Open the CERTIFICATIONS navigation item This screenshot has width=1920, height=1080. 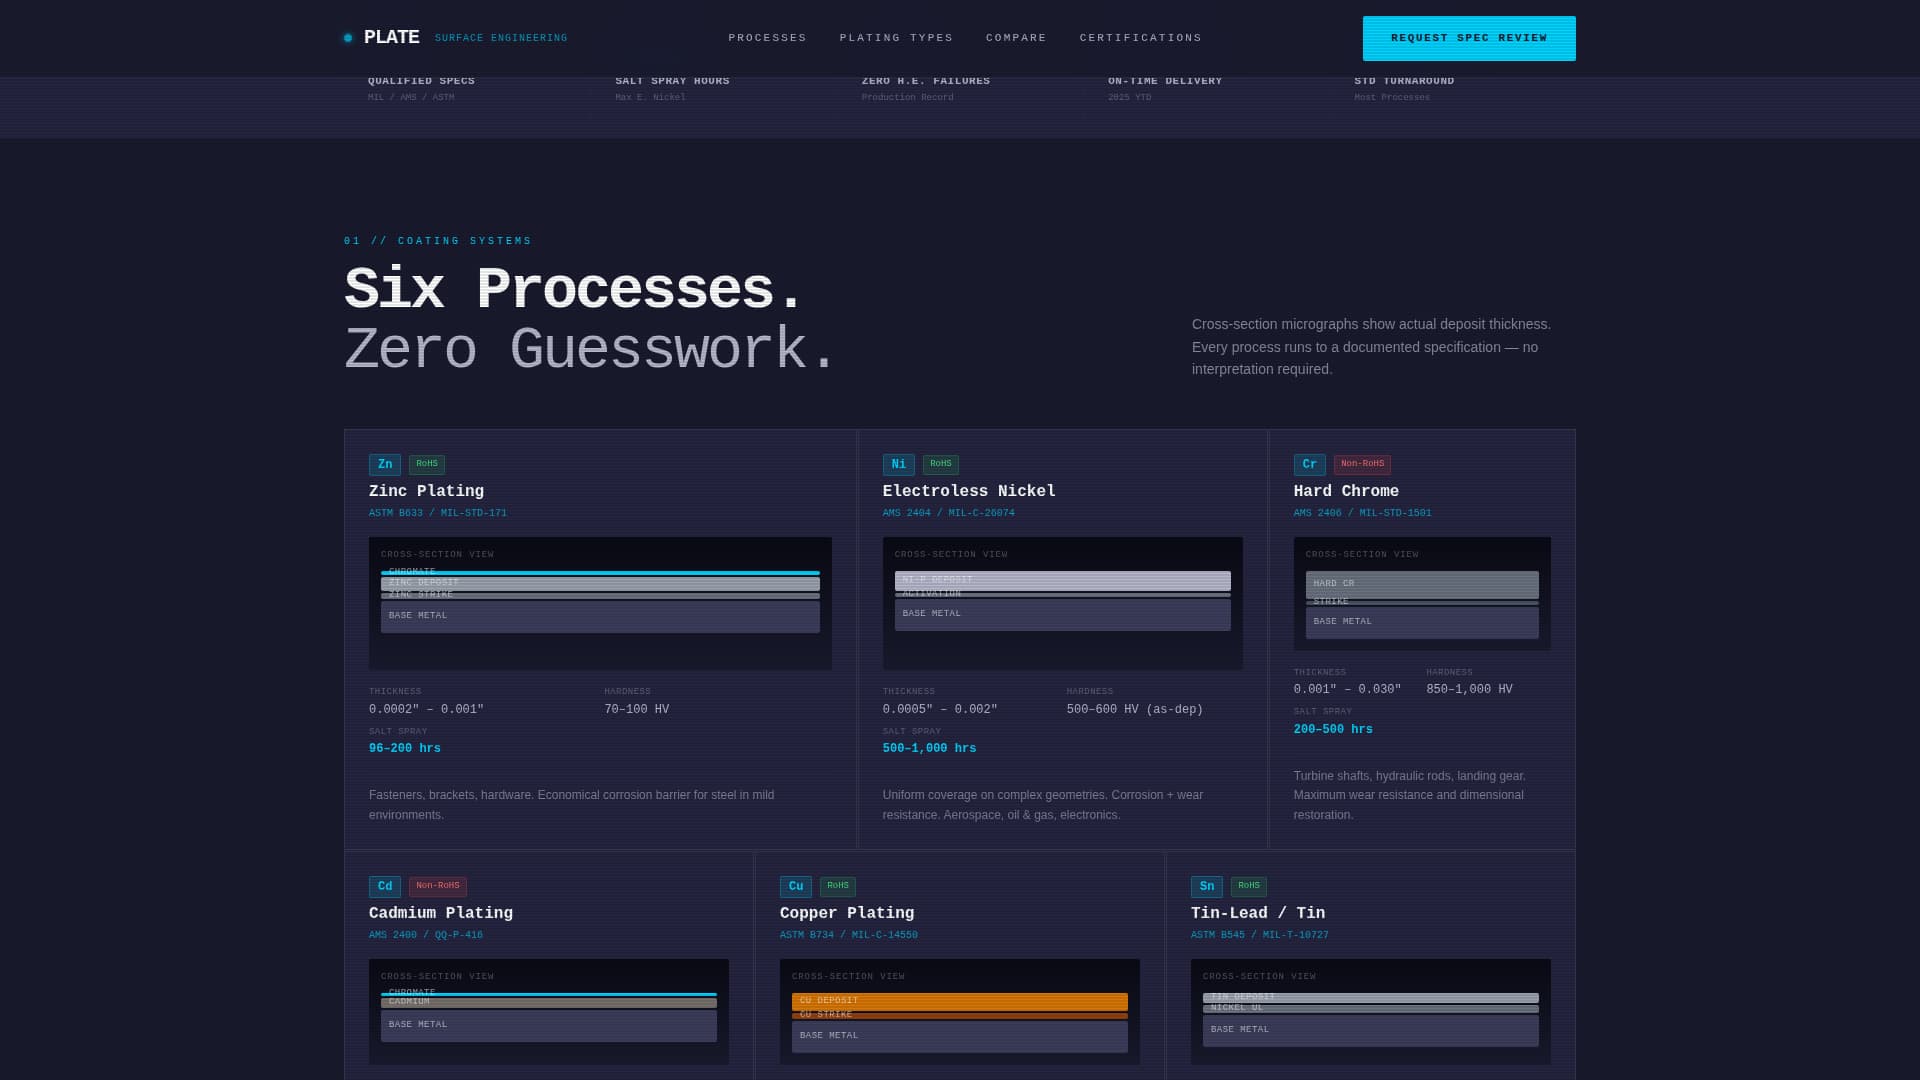pyautogui.click(x=1140, y=37)
